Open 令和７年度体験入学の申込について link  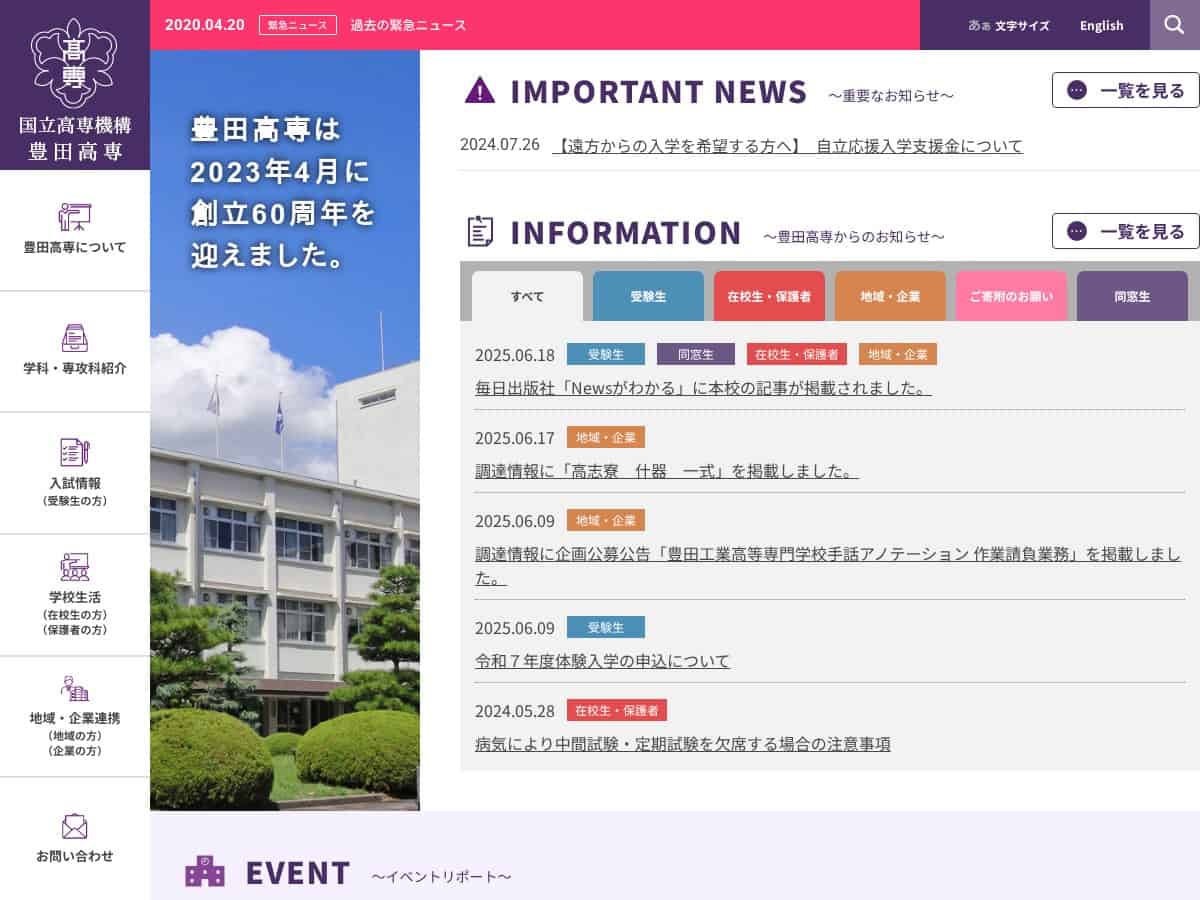pos(602,661)
